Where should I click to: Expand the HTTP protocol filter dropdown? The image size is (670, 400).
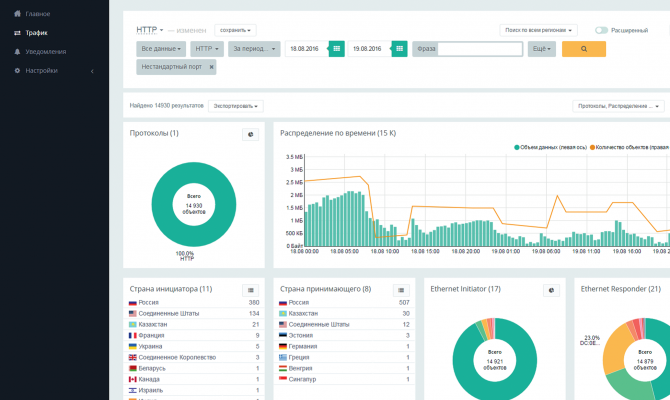[207, 49]
